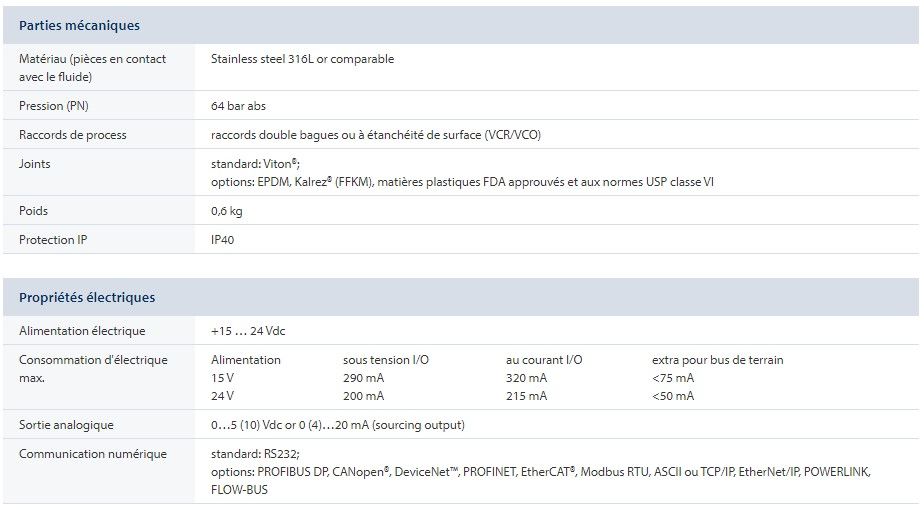Click the "Stainless steel 316L or comparable" text
Image resolution: width=924 pixels, height=510 pixels.
(x=302, y=59)
